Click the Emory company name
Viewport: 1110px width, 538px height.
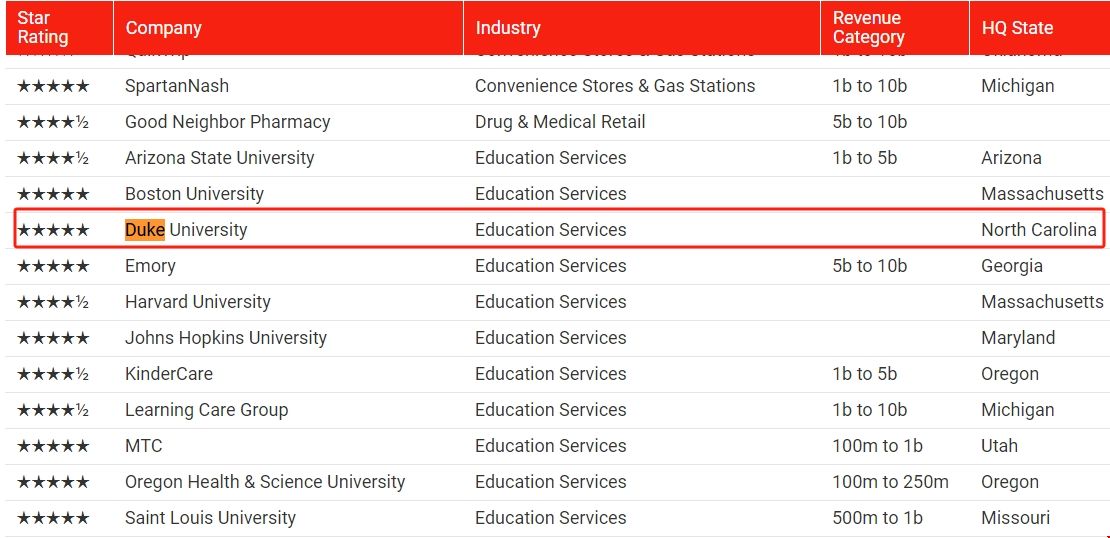[x=150, y=266]
